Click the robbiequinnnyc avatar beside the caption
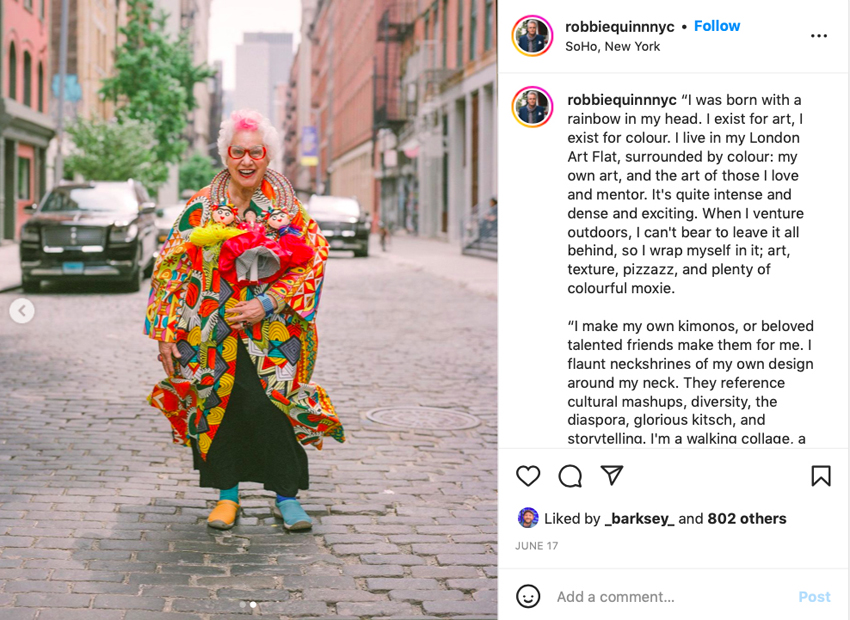Viewport: 850px width, 620px height. tap(532, 107)
